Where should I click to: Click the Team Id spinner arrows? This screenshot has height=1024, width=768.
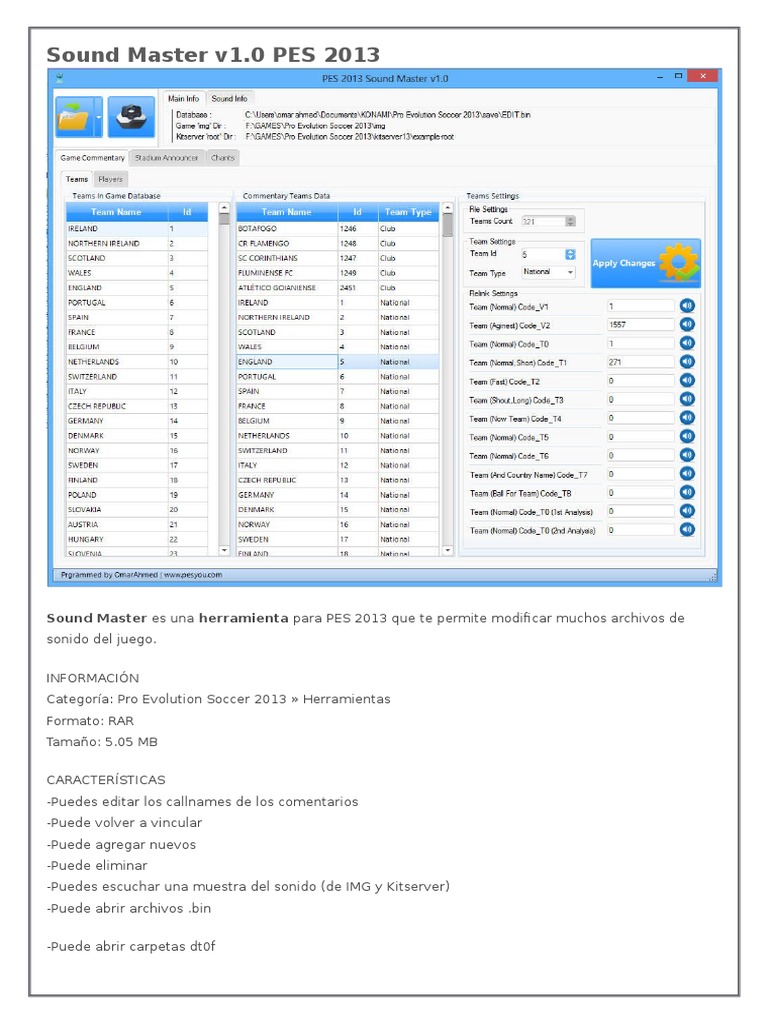pos(570,254)
